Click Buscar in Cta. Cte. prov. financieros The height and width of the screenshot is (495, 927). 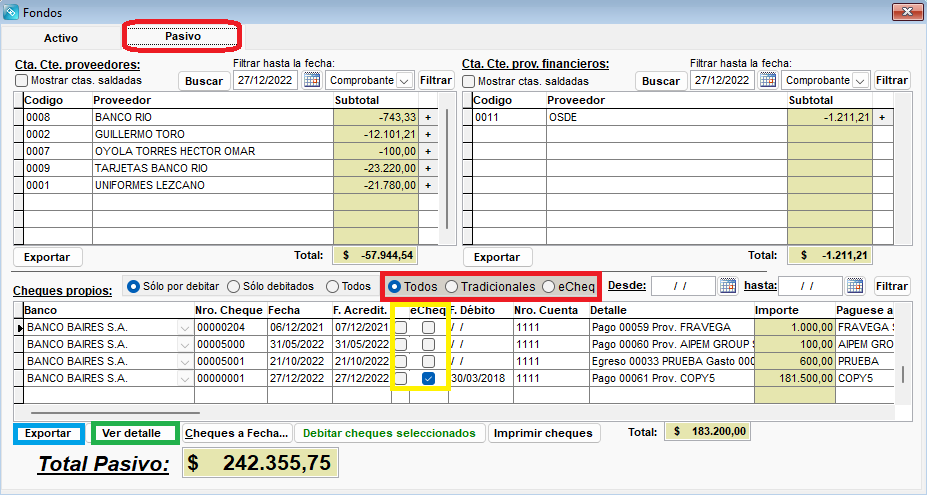click(661, 81)
